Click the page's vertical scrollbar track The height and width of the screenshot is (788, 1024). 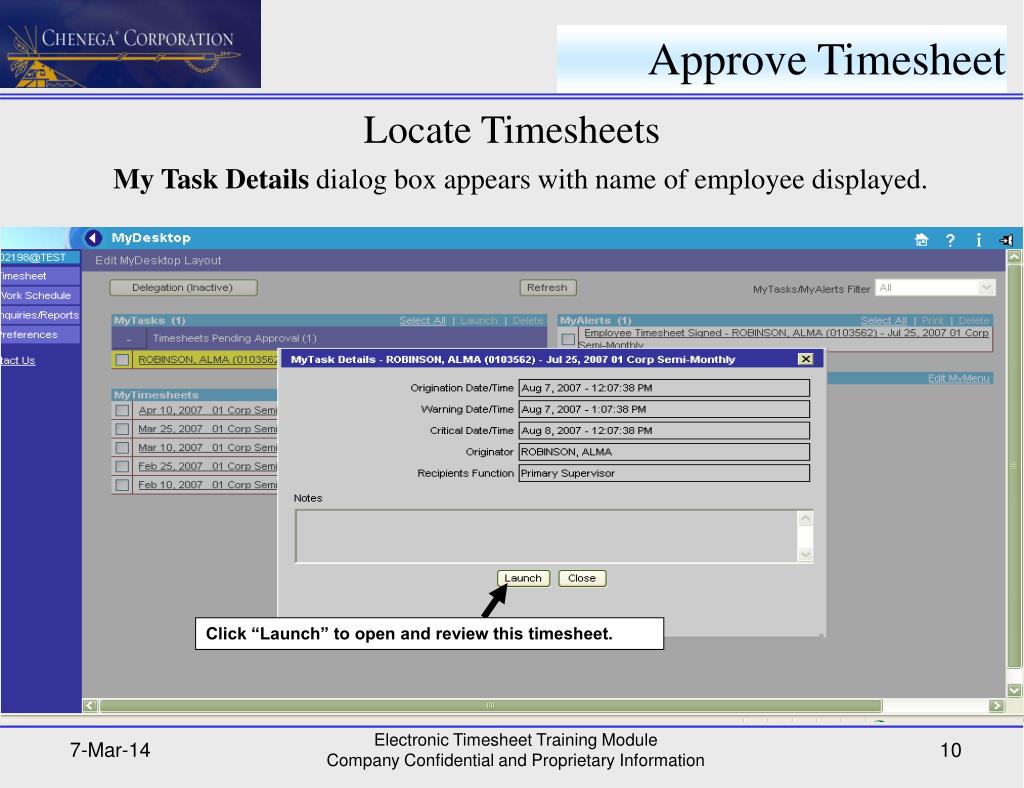pos(1014,465)
